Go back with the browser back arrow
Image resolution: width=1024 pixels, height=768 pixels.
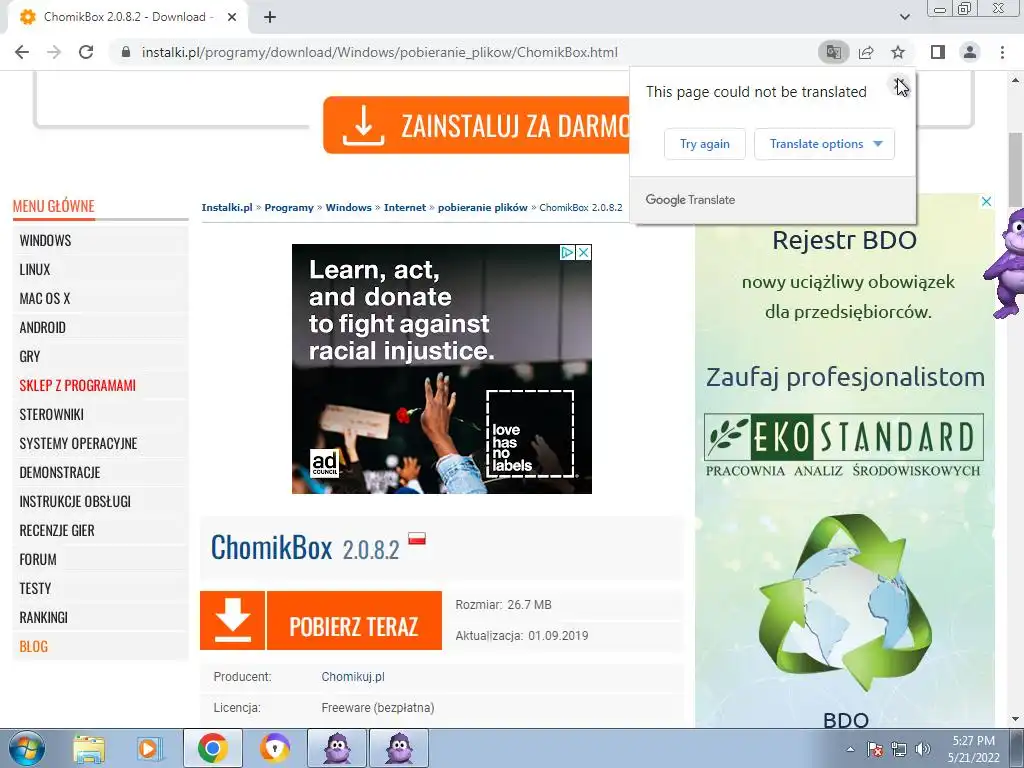pyautogui.click(x=22, y=52)
